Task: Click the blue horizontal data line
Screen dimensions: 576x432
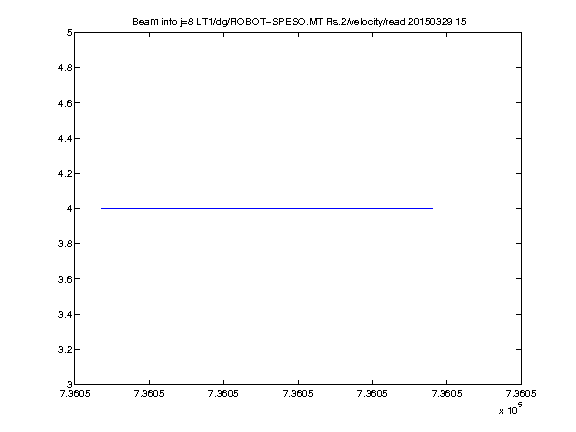Action: click(267, 208)
